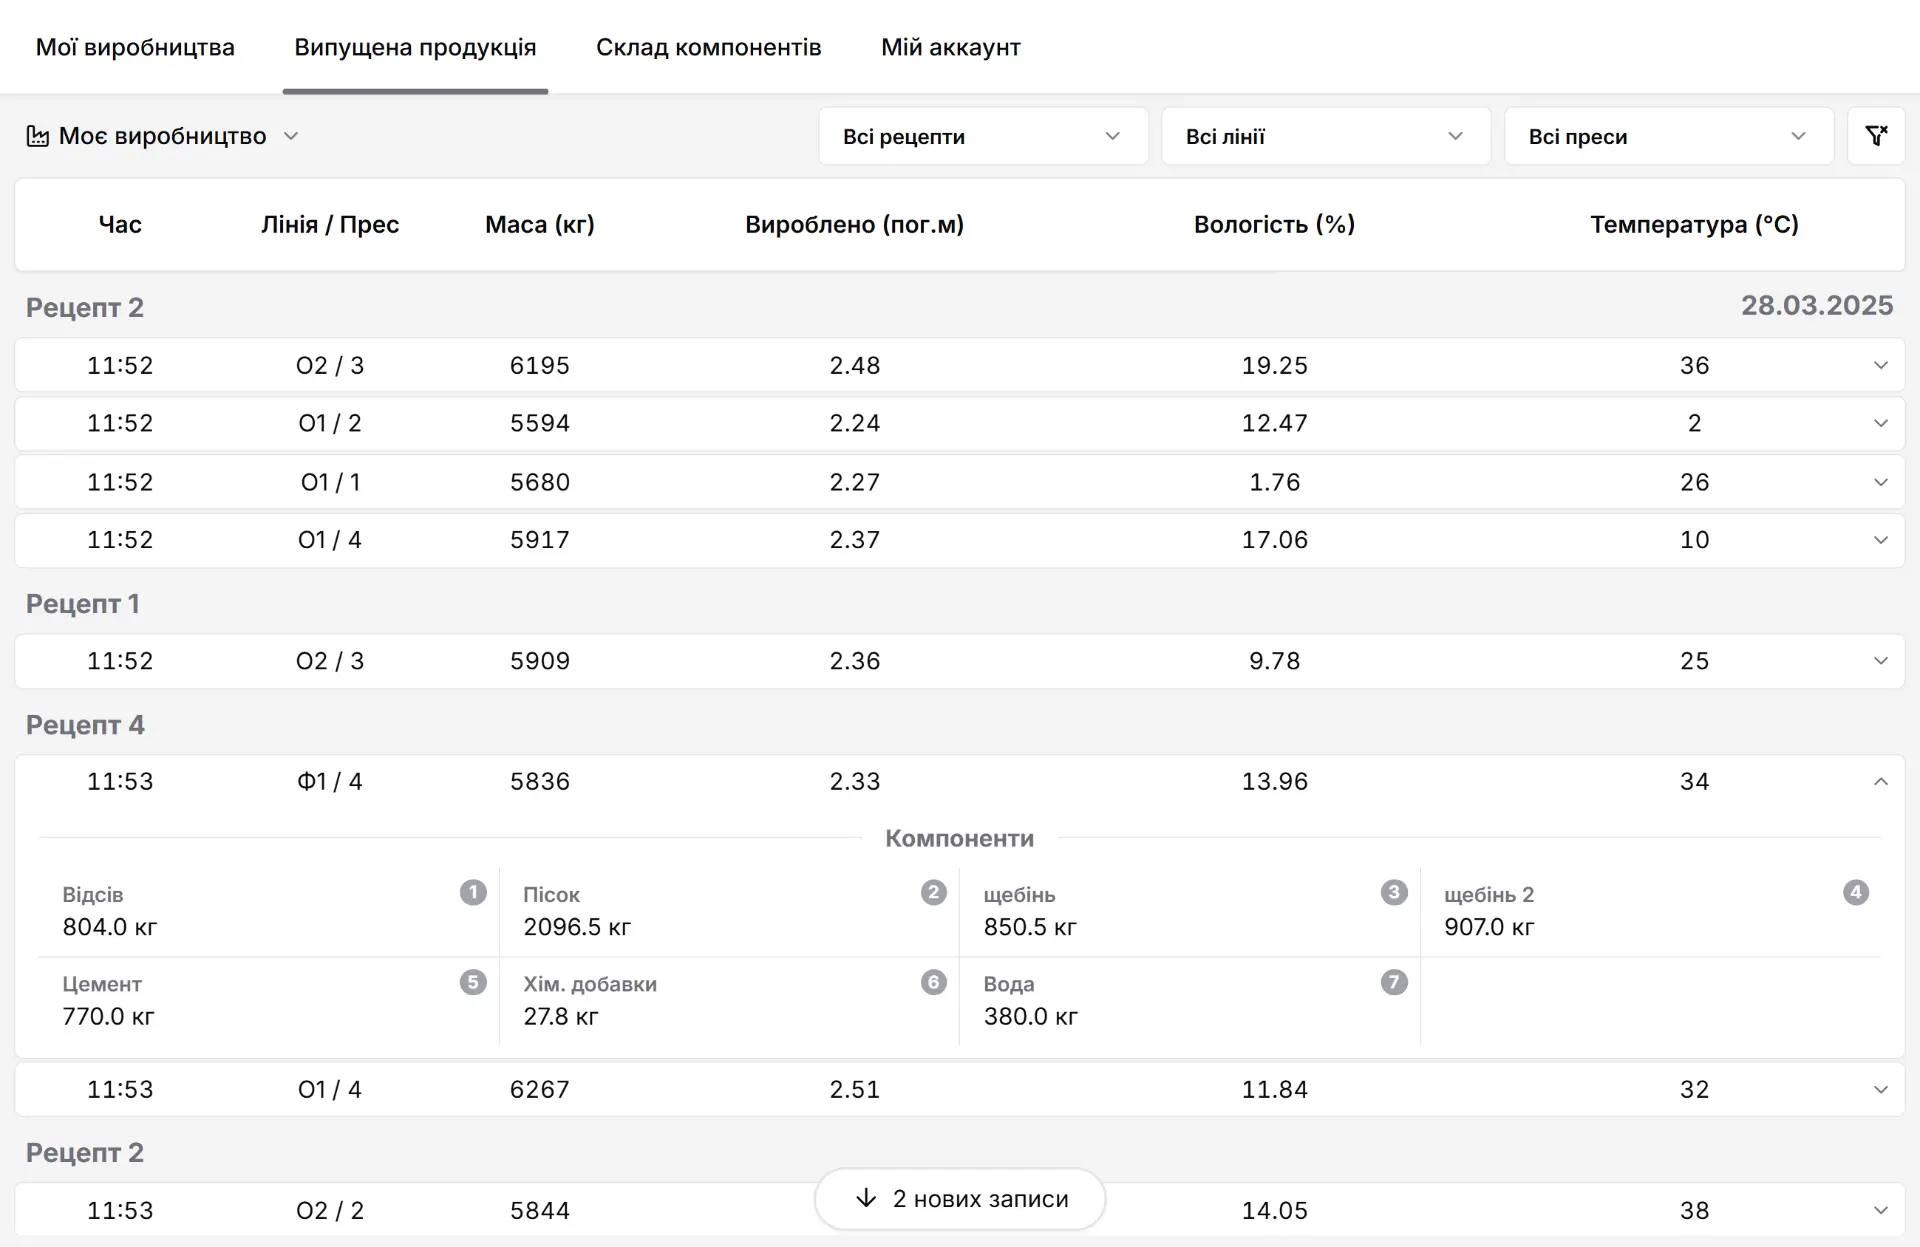The height and width of the screenshot is (1247, 1920).
Task: Click the number 1 badge on Відсів
Action: click(473, 892)
